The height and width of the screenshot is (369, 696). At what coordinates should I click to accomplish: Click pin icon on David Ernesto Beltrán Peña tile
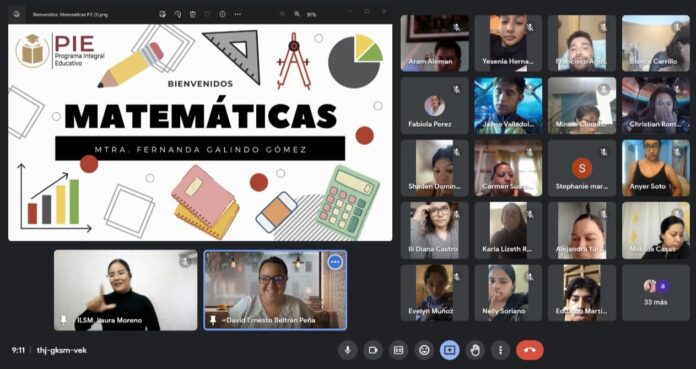tap(213, 320)
